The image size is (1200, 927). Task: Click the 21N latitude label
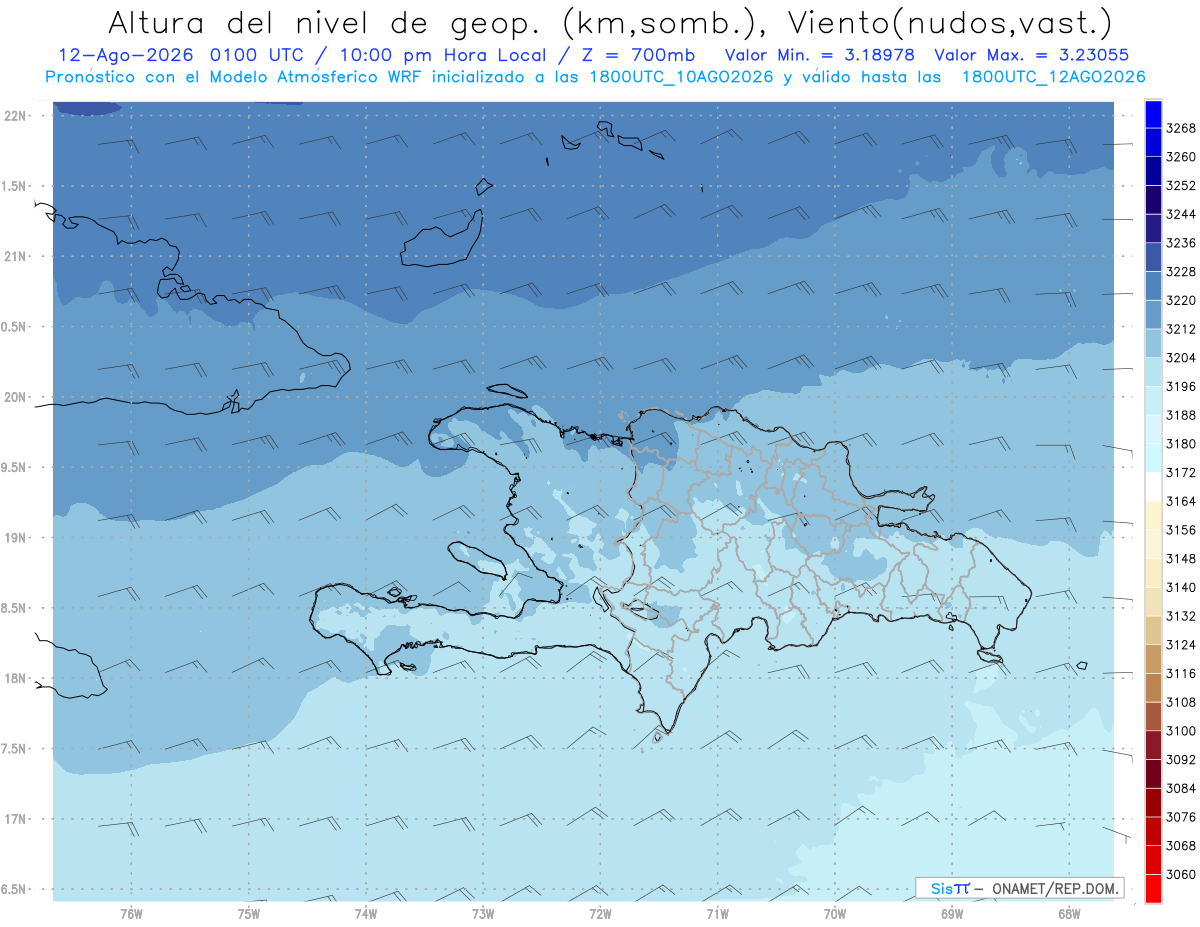pyautogui.click(x=15, y=256)
